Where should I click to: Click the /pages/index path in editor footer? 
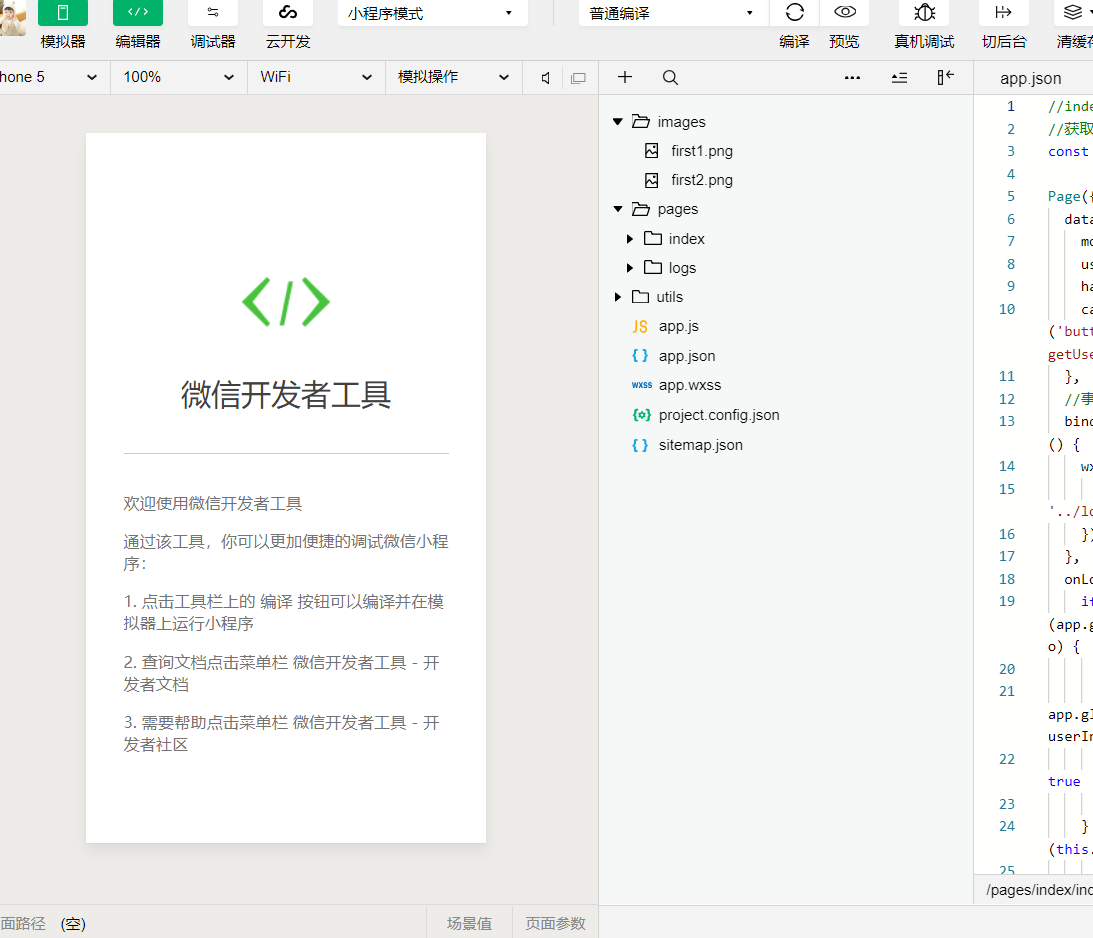pos(1039,890)
